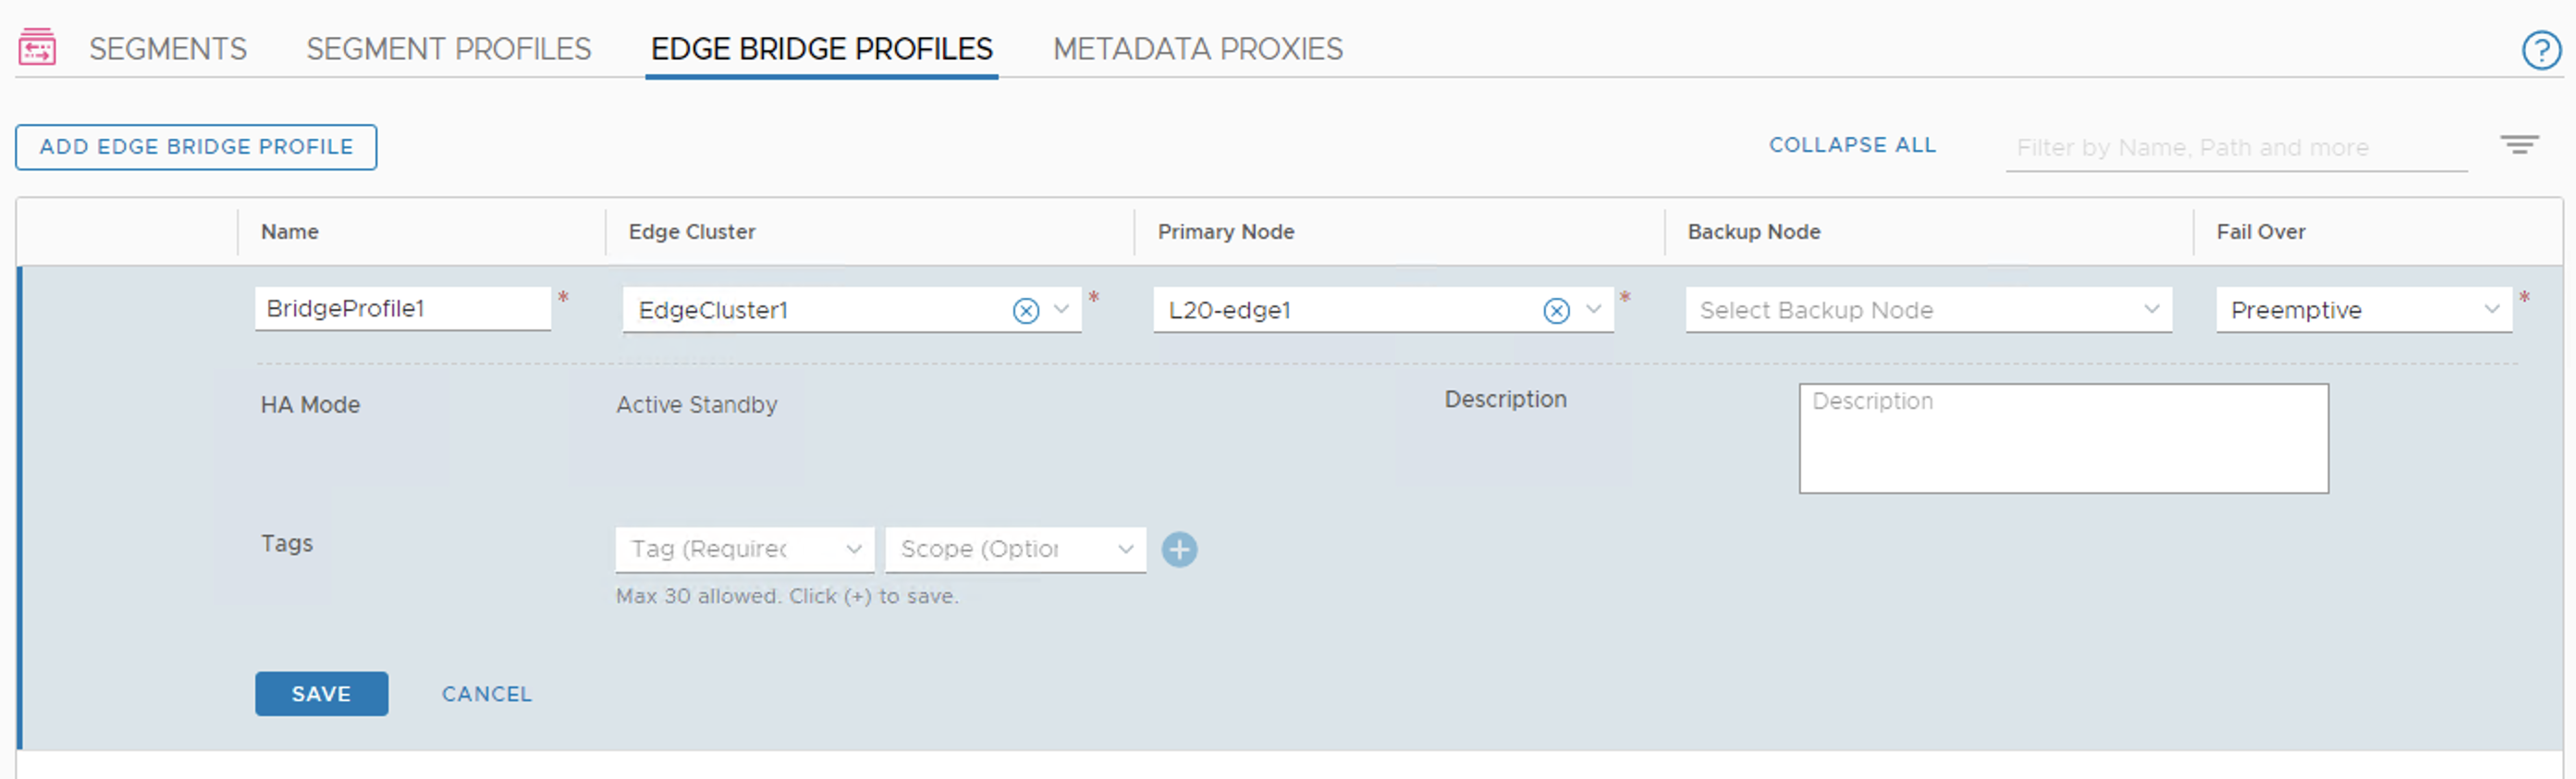
Task: Expand the Edge Cluster dropdown chevron
Action: pos(1060,311)
